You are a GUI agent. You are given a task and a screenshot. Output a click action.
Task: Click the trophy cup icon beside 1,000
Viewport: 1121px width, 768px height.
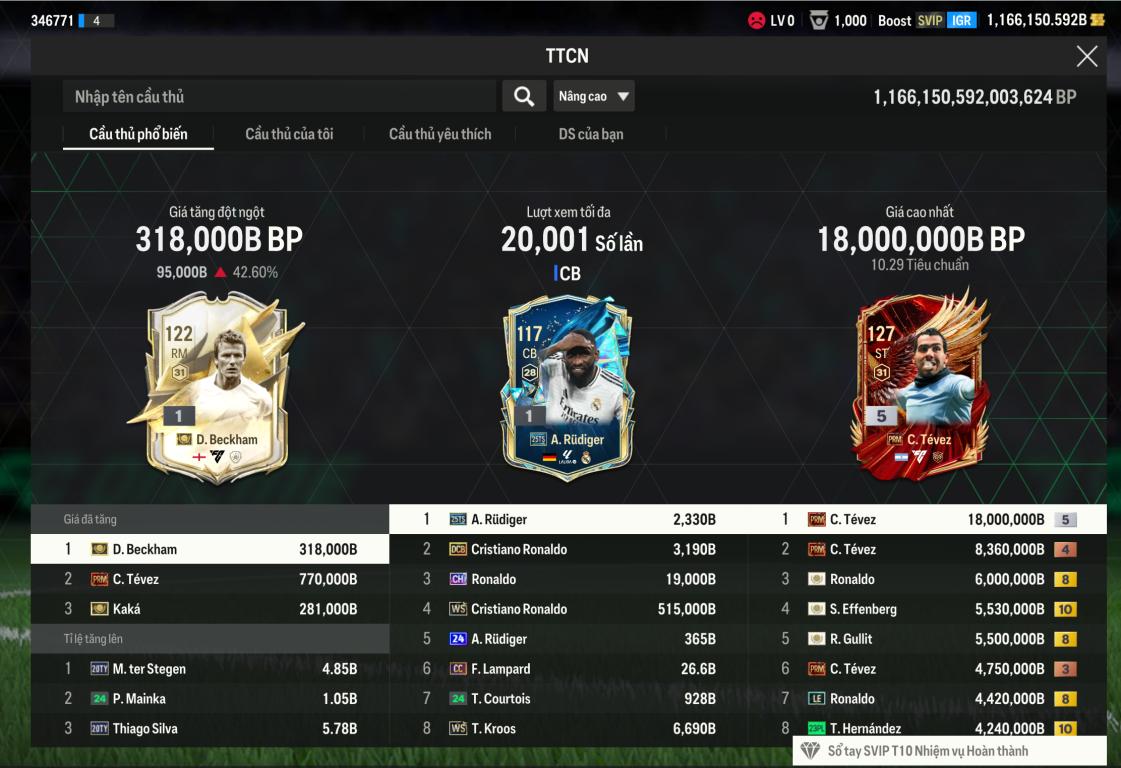click(x=819, y=21)
